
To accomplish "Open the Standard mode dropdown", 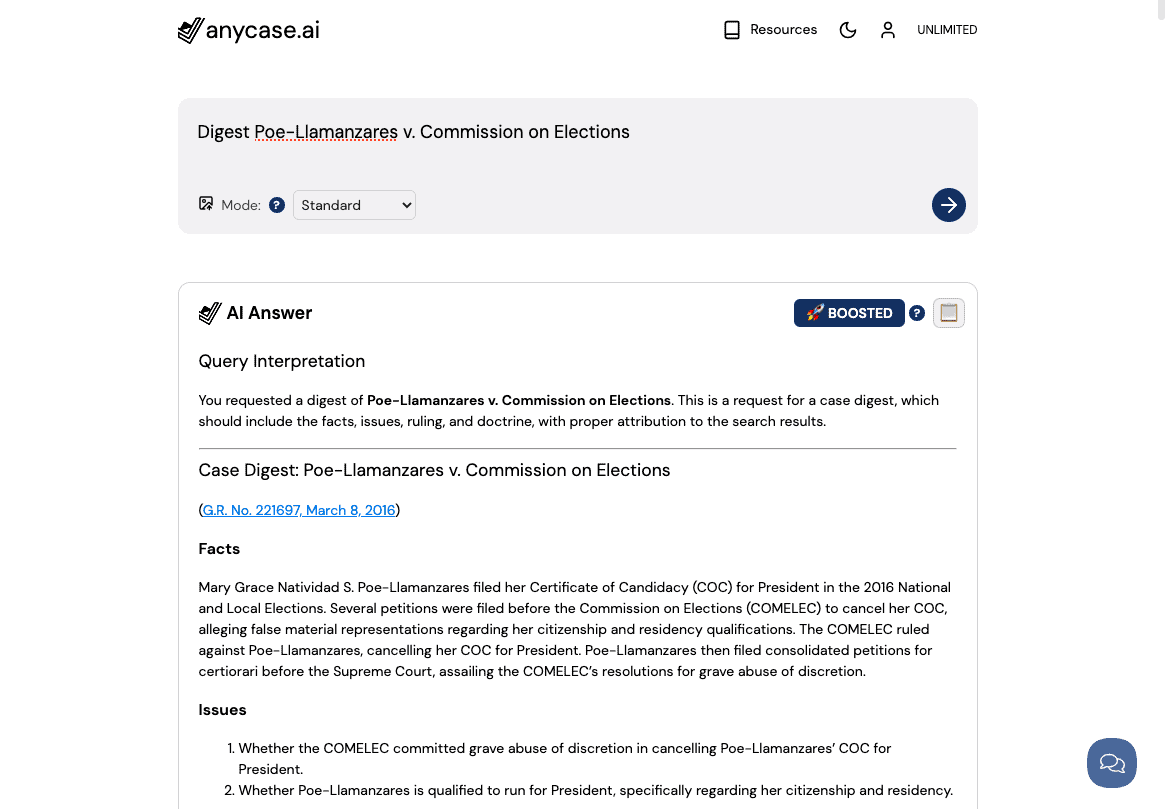I will point(354,205).
